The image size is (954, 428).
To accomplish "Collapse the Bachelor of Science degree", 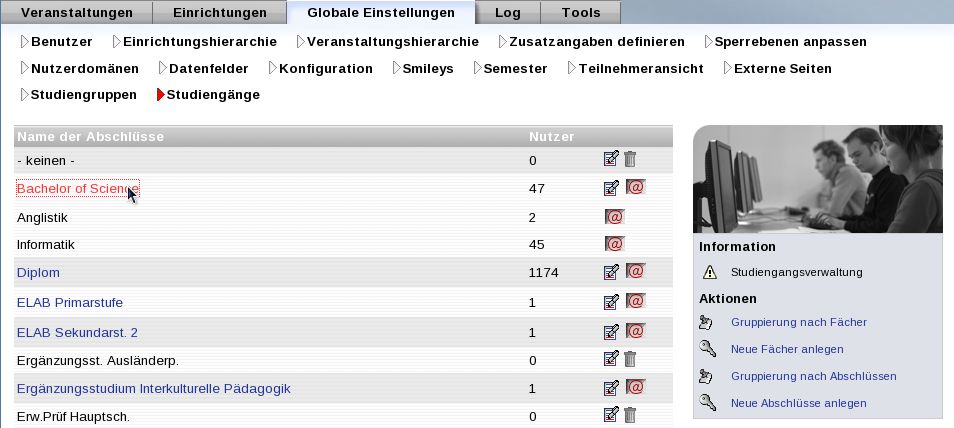I will pyautogui.click(x=77, y=189).
